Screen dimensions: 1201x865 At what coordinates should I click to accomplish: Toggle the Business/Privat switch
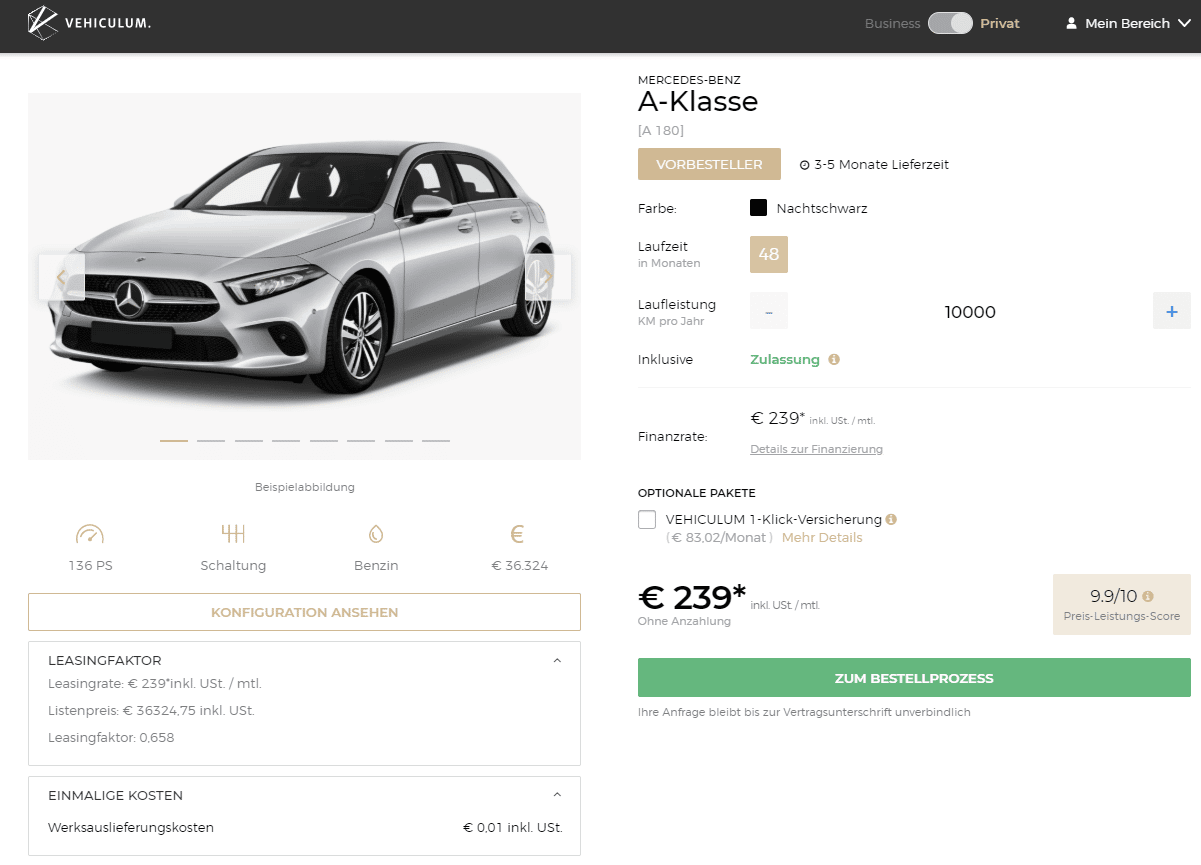(950, 23)
